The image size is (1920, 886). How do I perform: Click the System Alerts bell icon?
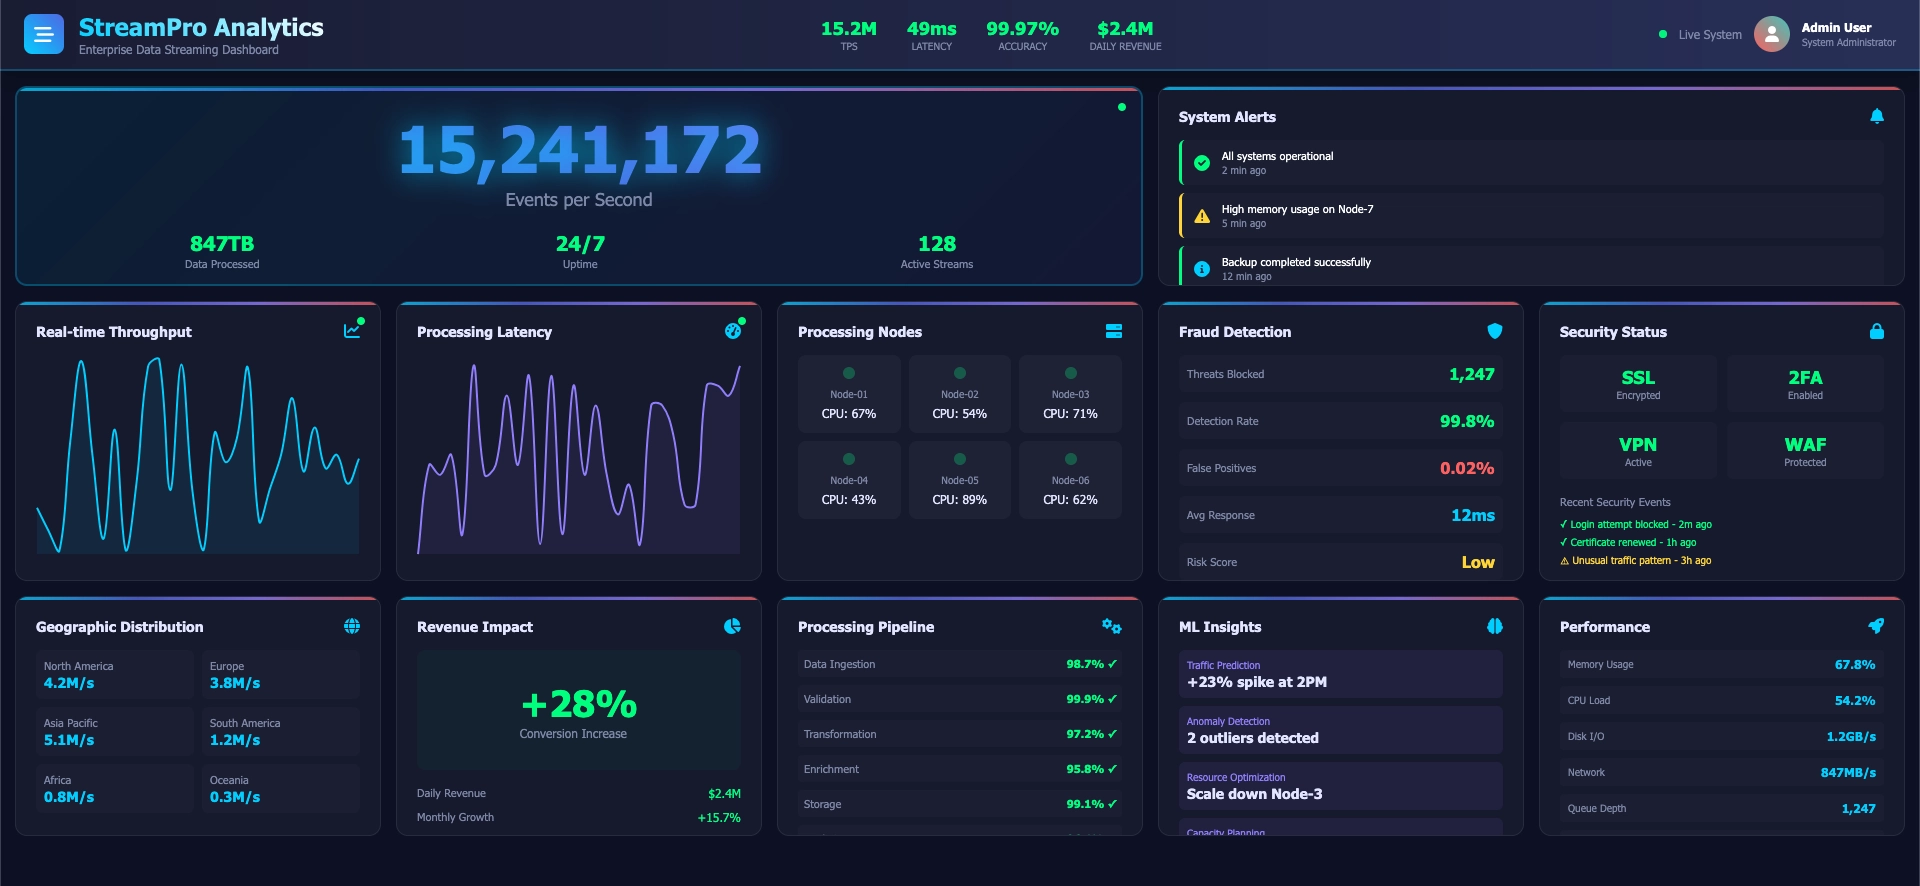(x=1877, y=116)
